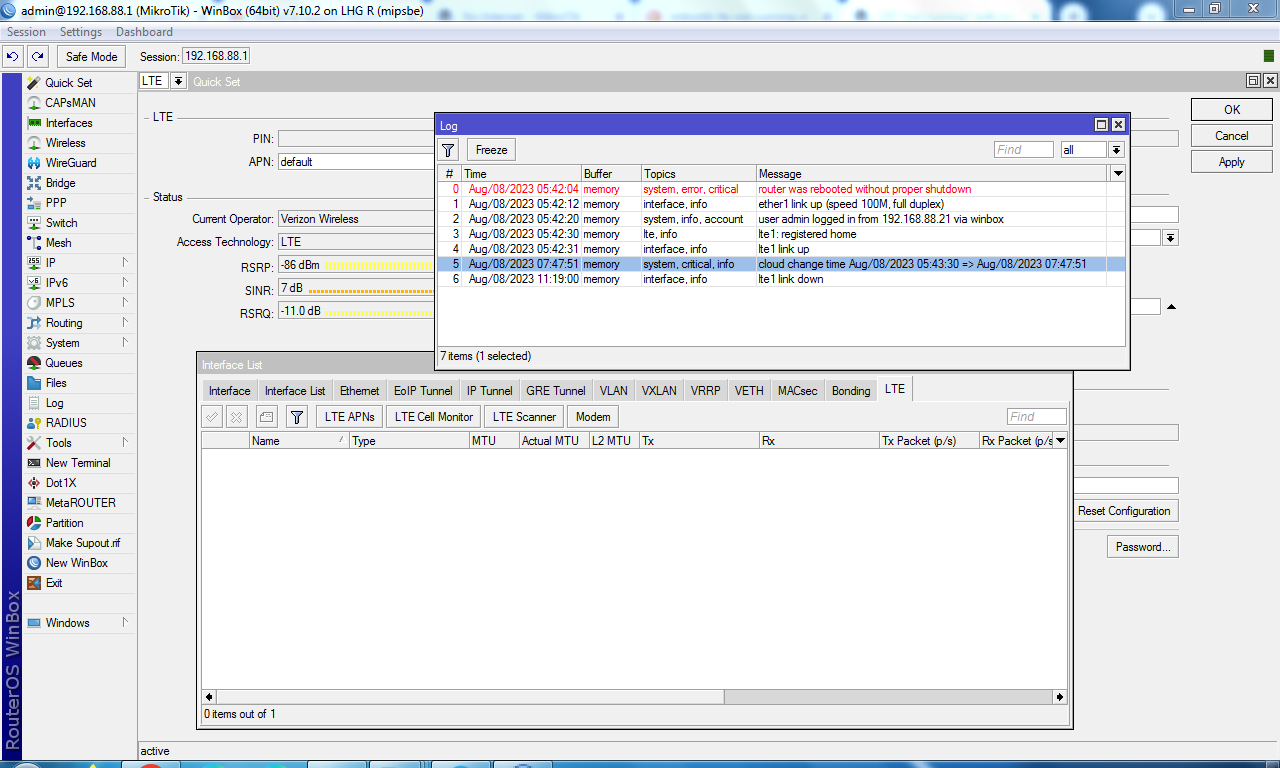This screenshot has height=768, width=1280.
Task: Open the Dashboard menu
Action: tap(144, 32)
